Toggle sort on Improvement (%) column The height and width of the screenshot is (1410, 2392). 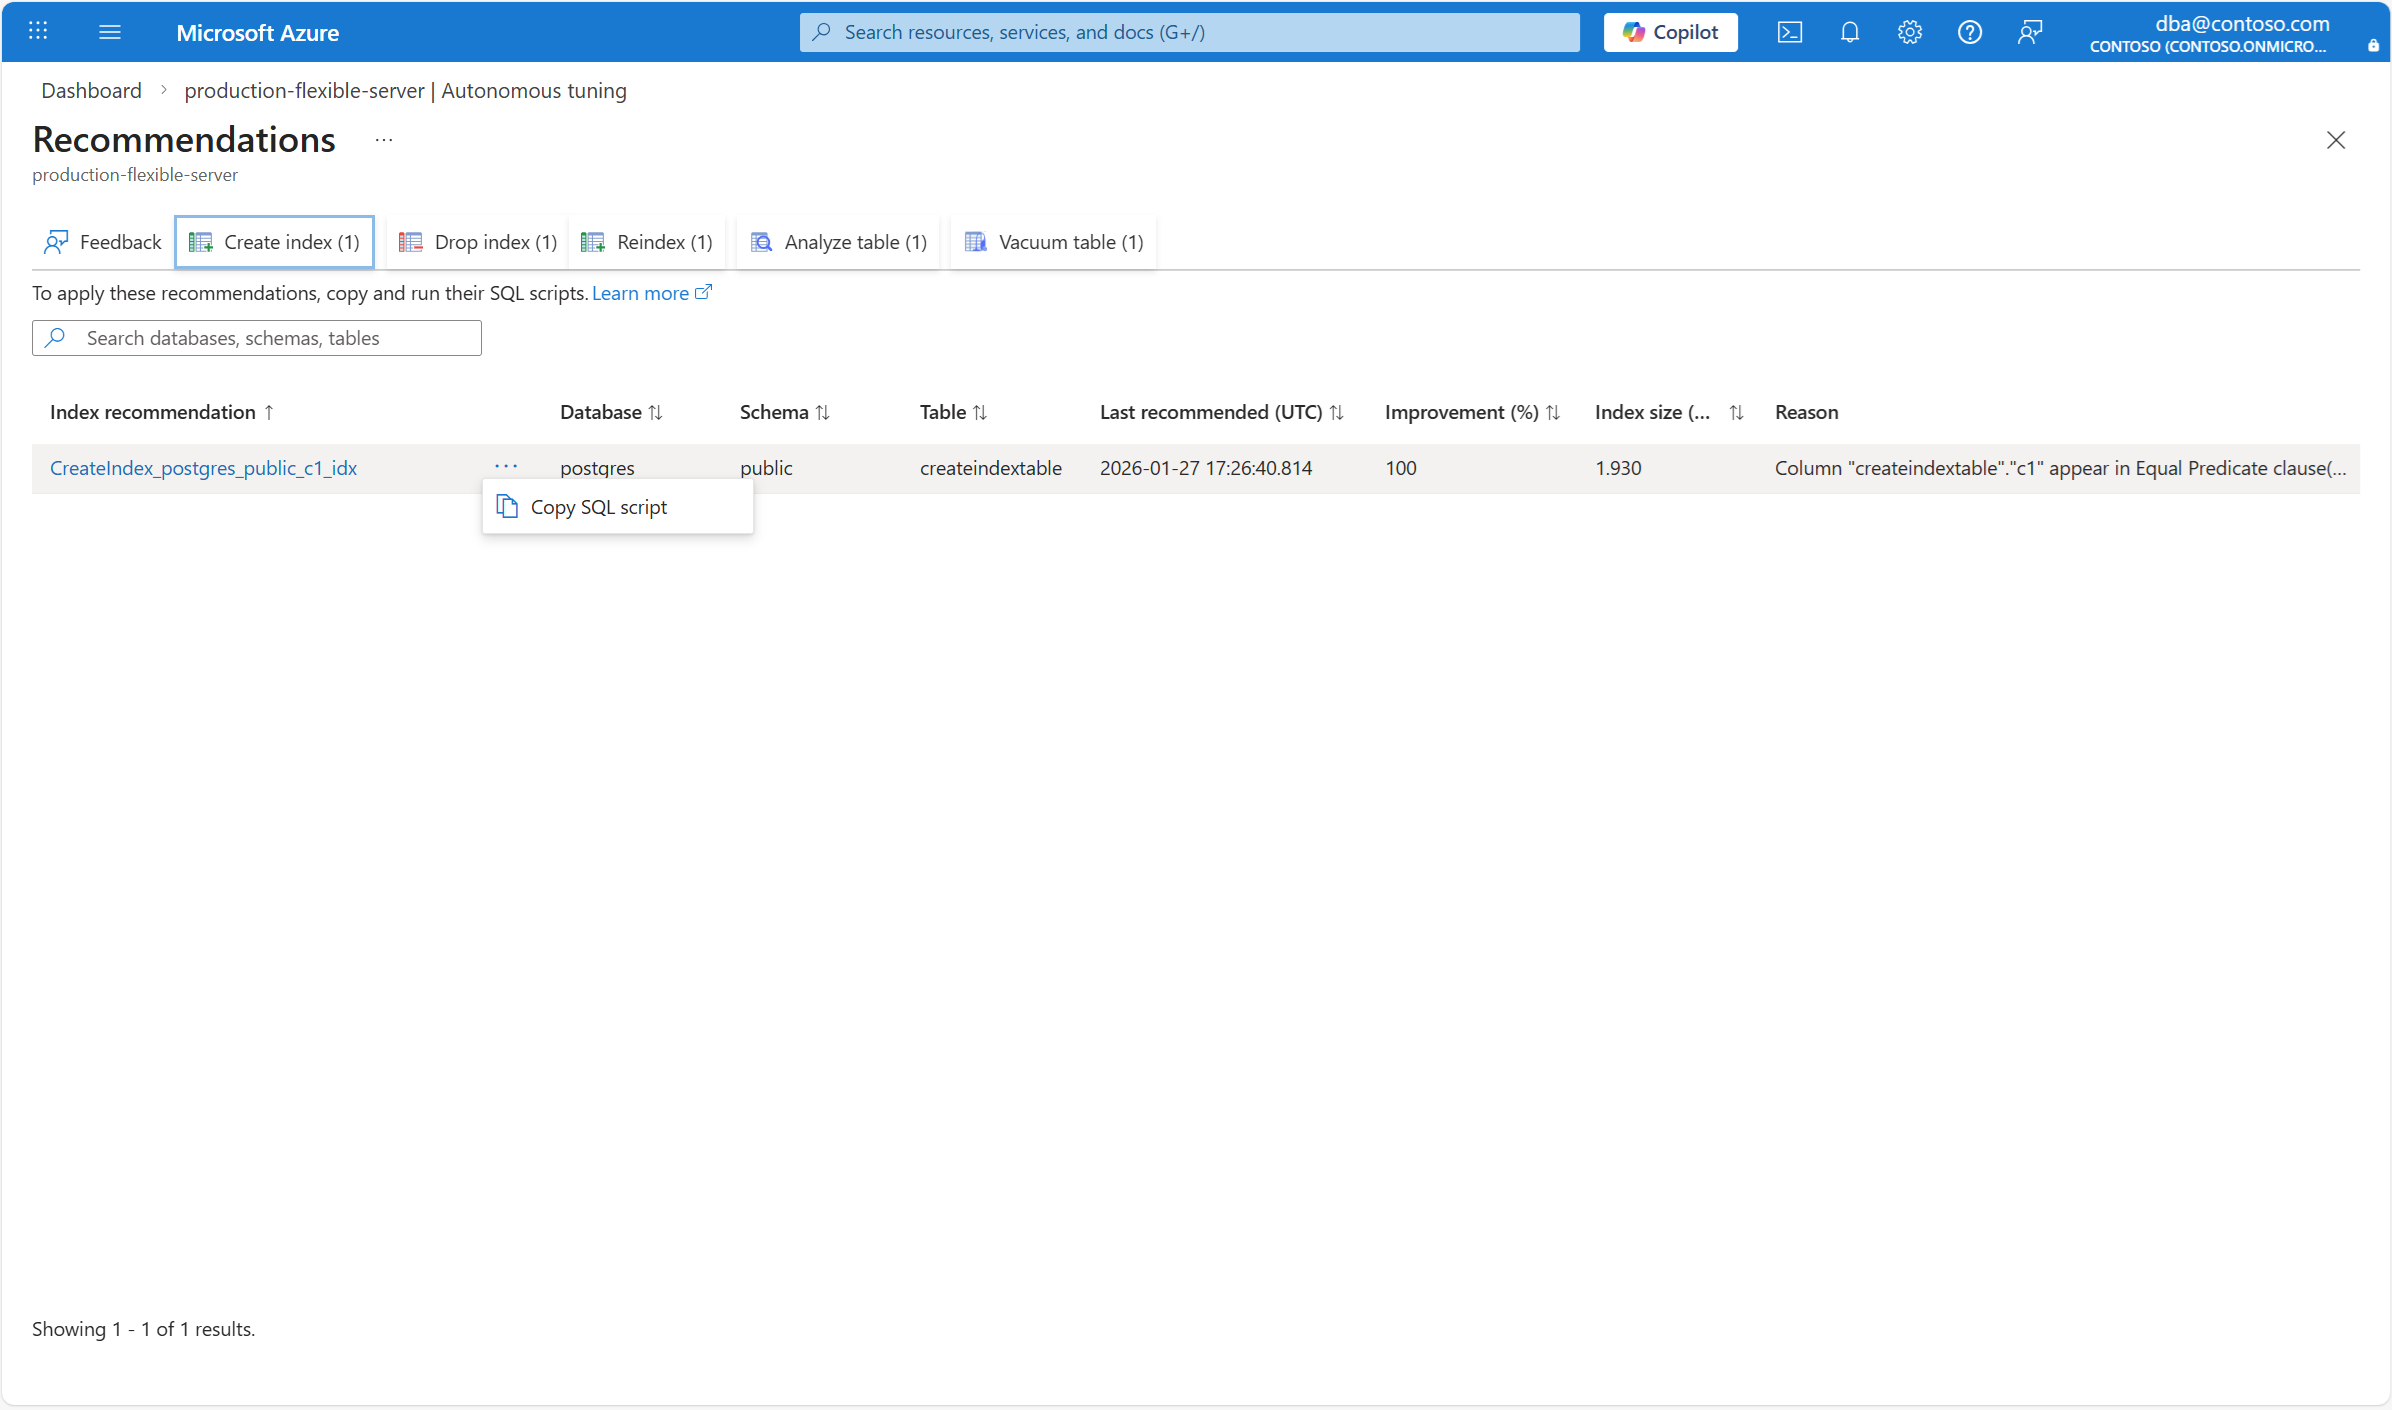[1554, 411]
